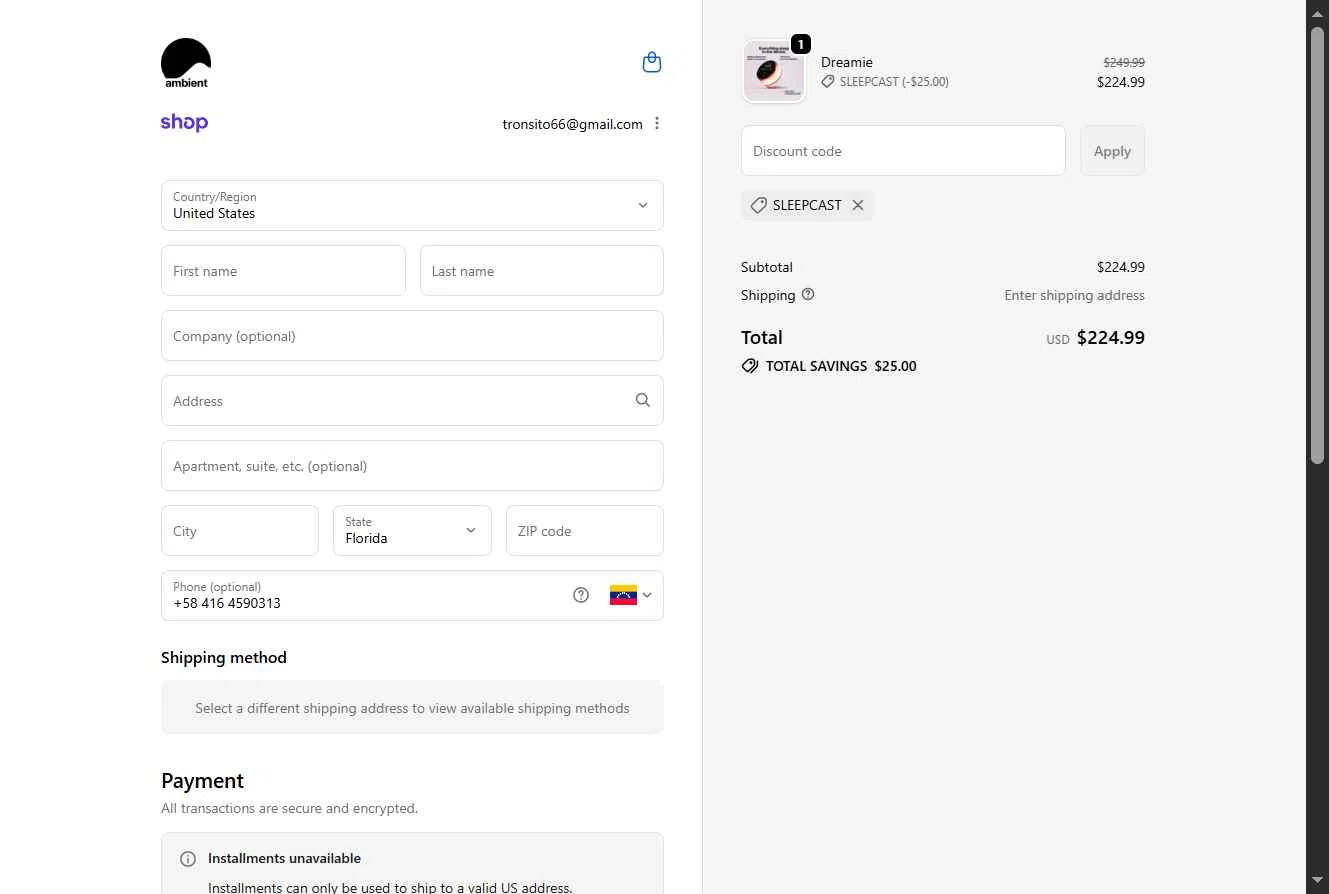The image size is (1329, 894).
Task: Focus the First name field
Action: click(283, 271)
